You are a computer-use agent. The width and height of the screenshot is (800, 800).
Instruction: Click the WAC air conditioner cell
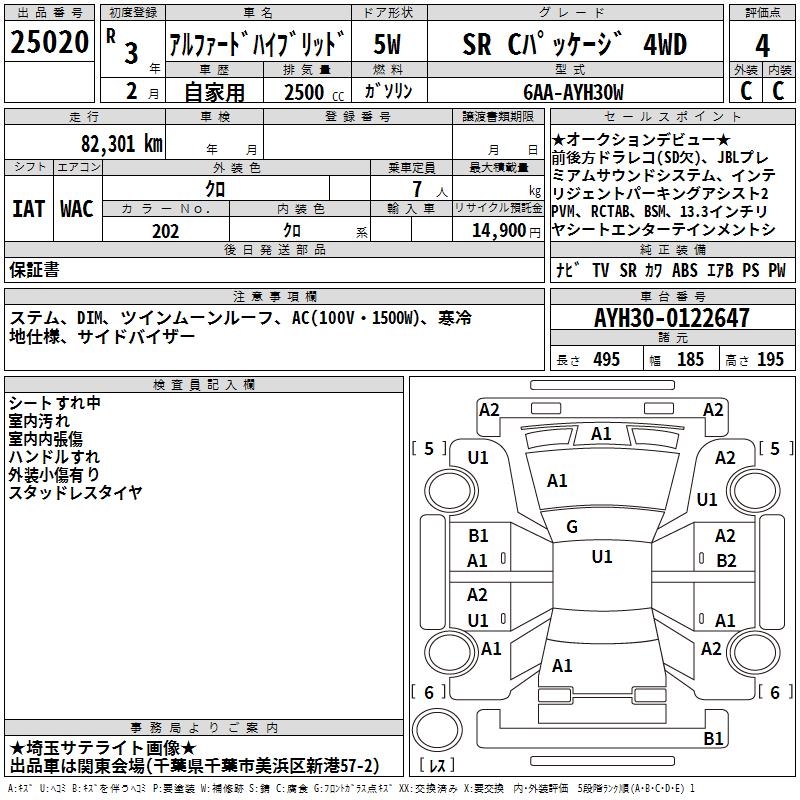[77, 208]
